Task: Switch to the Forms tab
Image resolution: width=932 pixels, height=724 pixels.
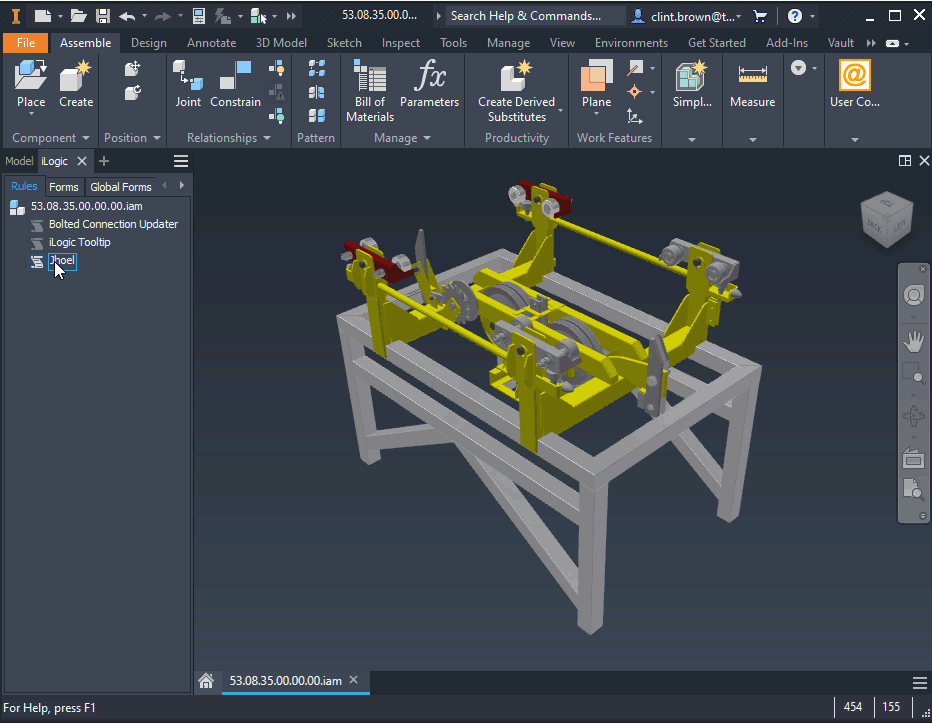Action: tap(63, 186)
